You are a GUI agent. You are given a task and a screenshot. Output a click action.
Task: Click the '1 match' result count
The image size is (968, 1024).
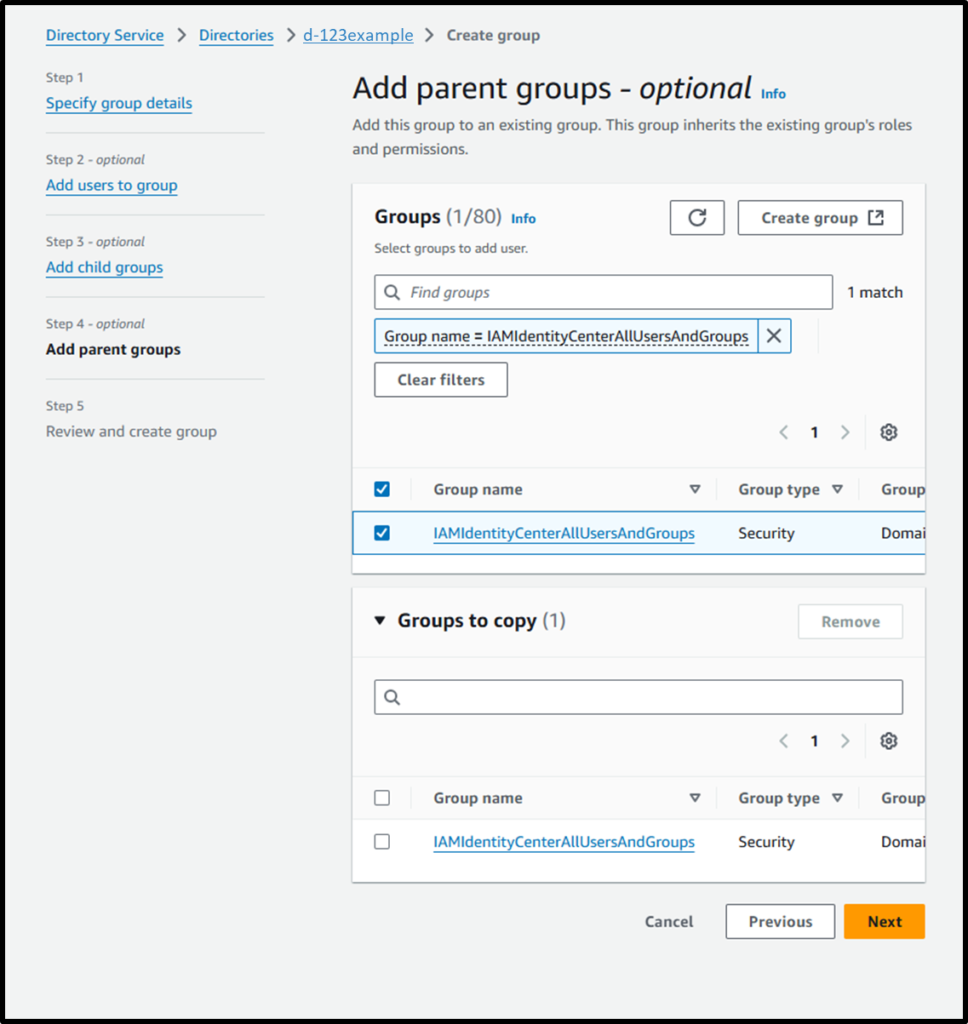pos(875,292)
